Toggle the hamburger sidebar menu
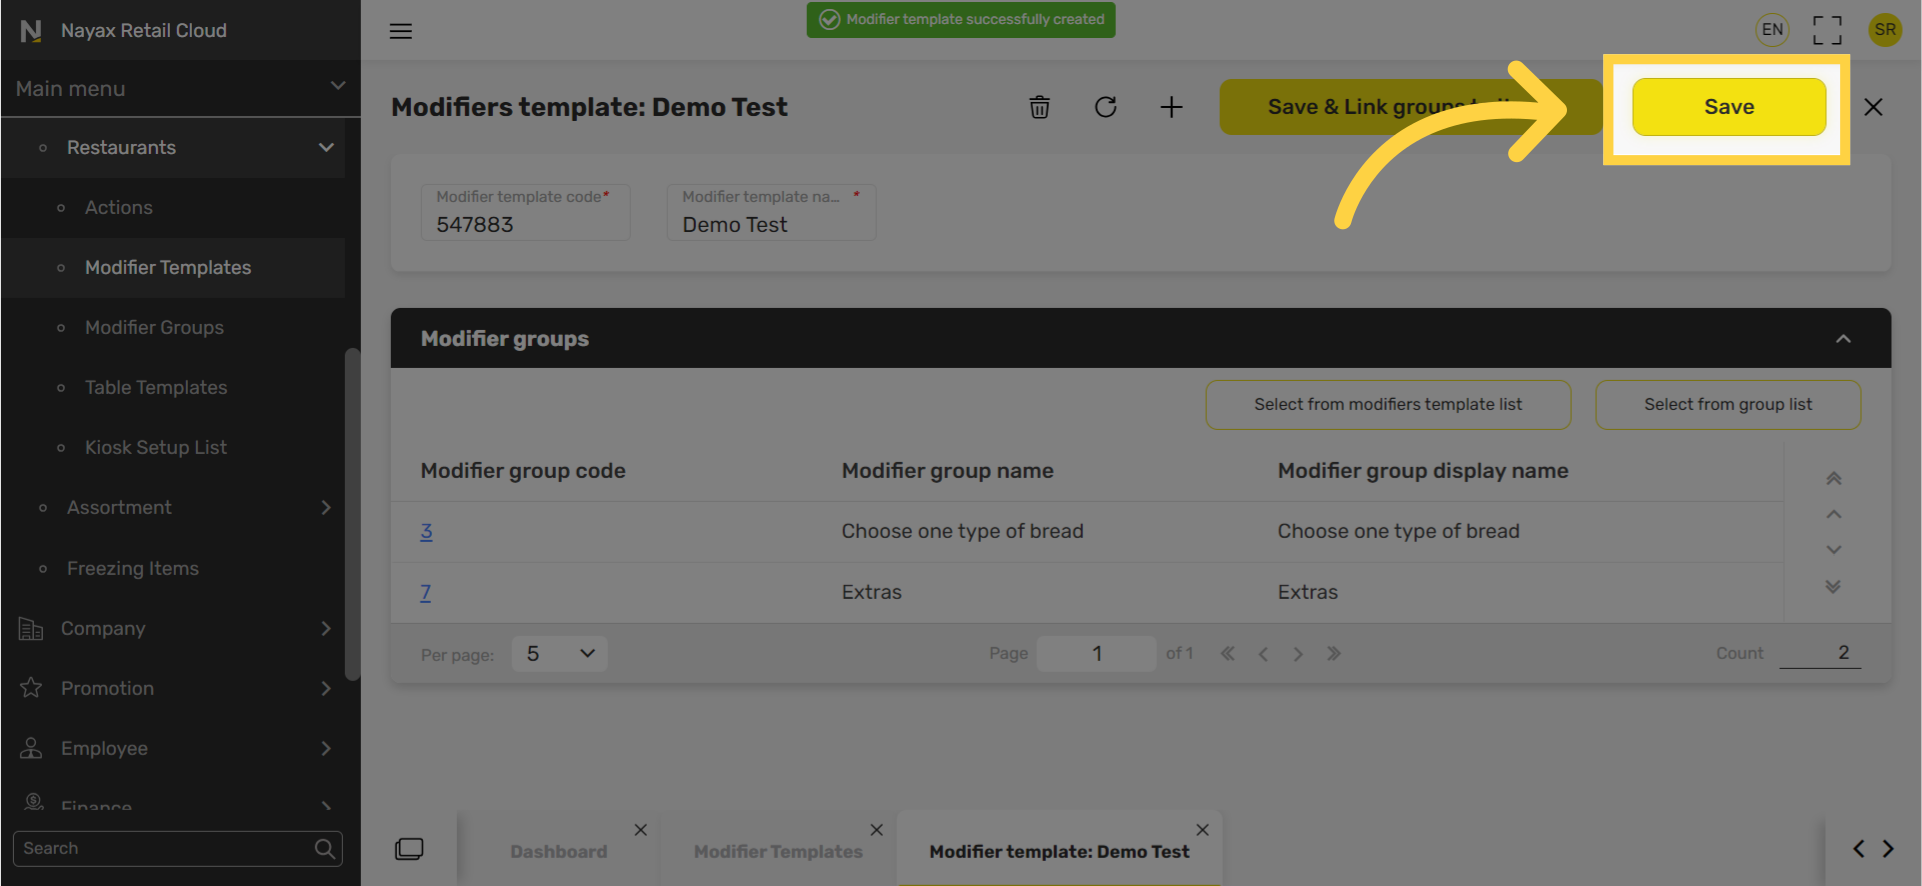The height and width of the screenshot is (886, 1922). [x=401, y=31]
